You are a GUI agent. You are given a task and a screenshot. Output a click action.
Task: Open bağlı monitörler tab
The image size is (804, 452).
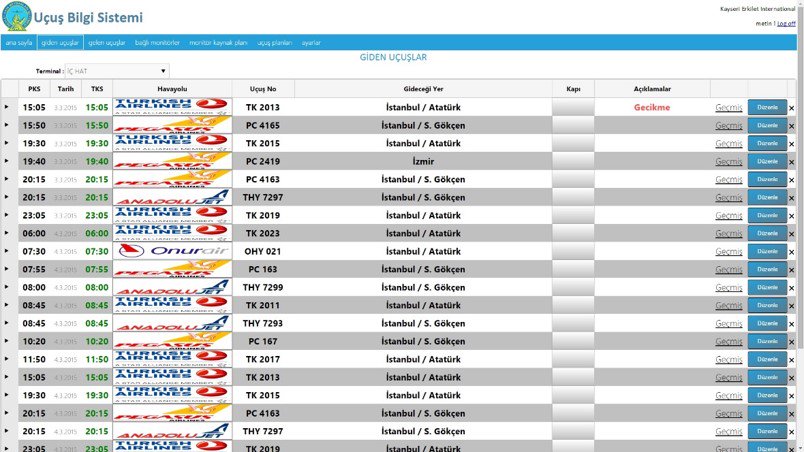click(157, 43)
